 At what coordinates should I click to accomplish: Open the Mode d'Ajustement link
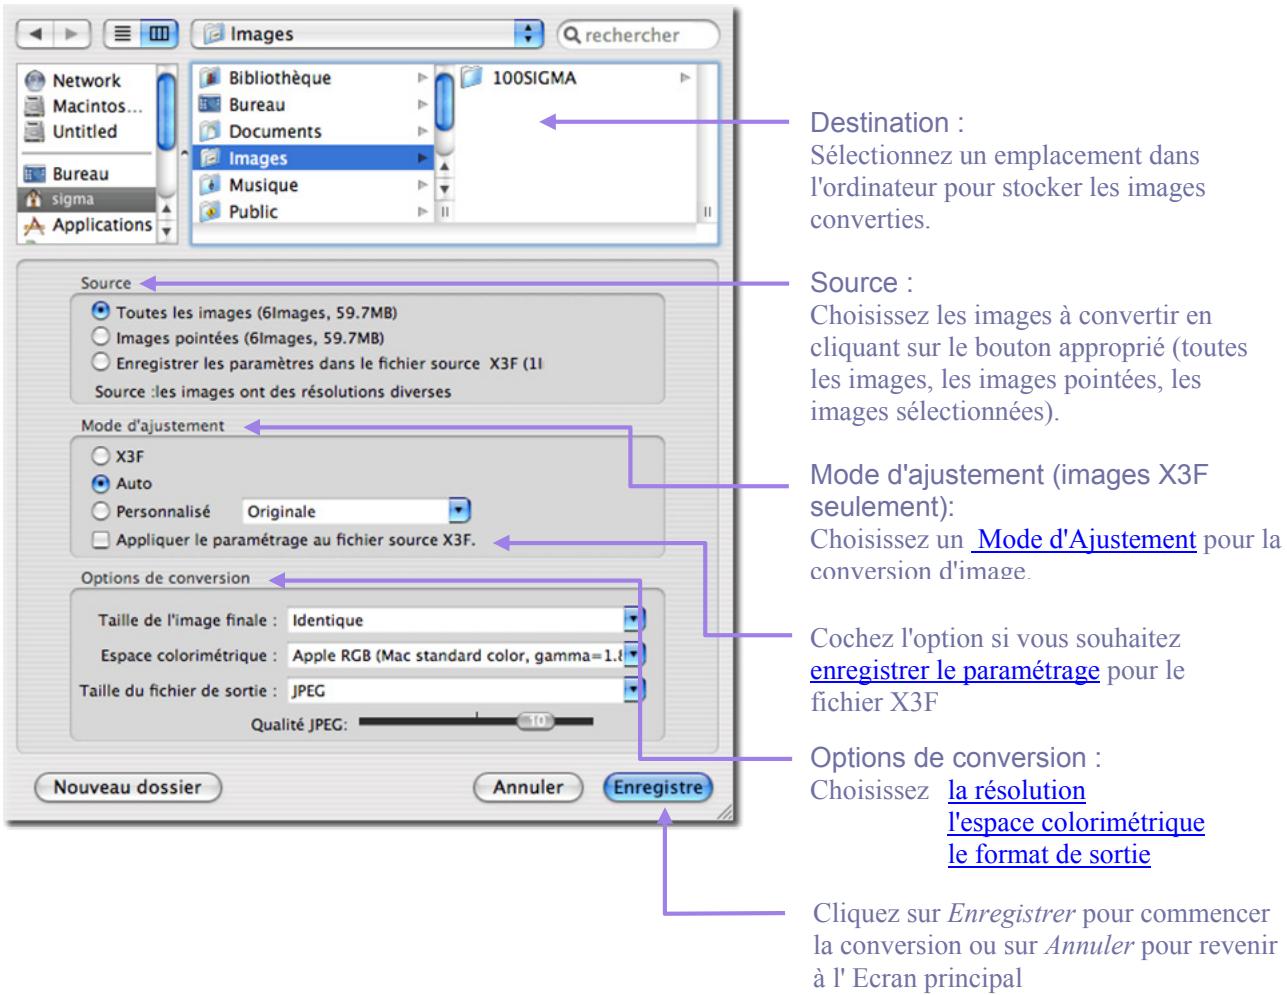(1084, 540)
